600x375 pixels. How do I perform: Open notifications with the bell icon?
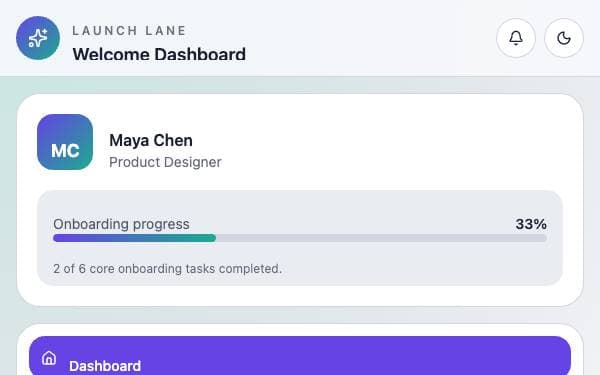pos(516,38)
